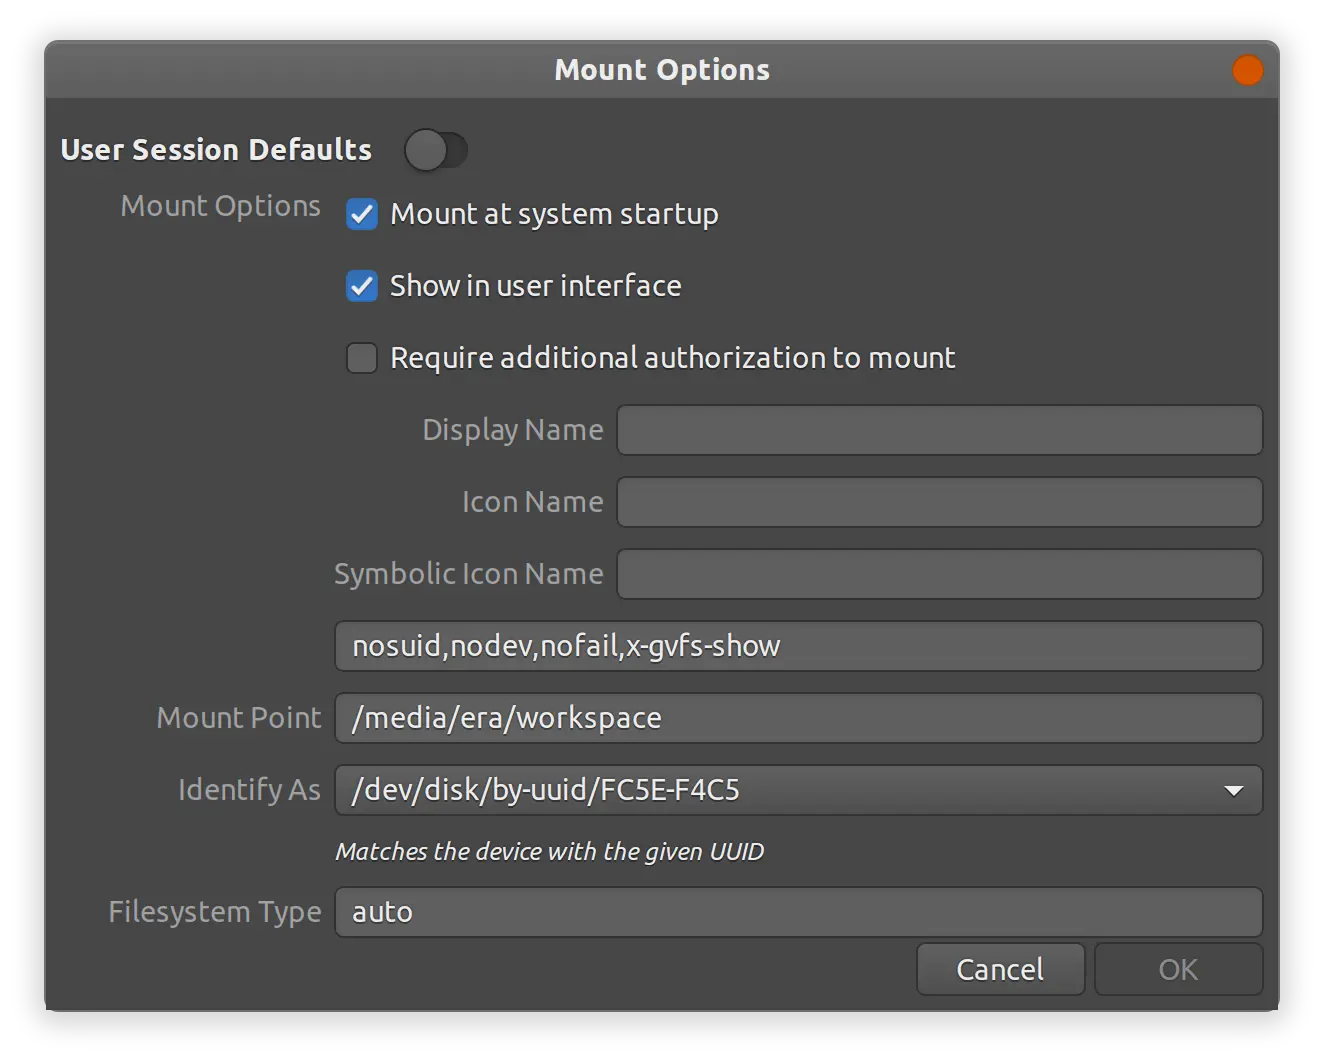Select the Symbolic Icon Name input box
This screenshot has width=1324, height=1060.
click(939, 574)
